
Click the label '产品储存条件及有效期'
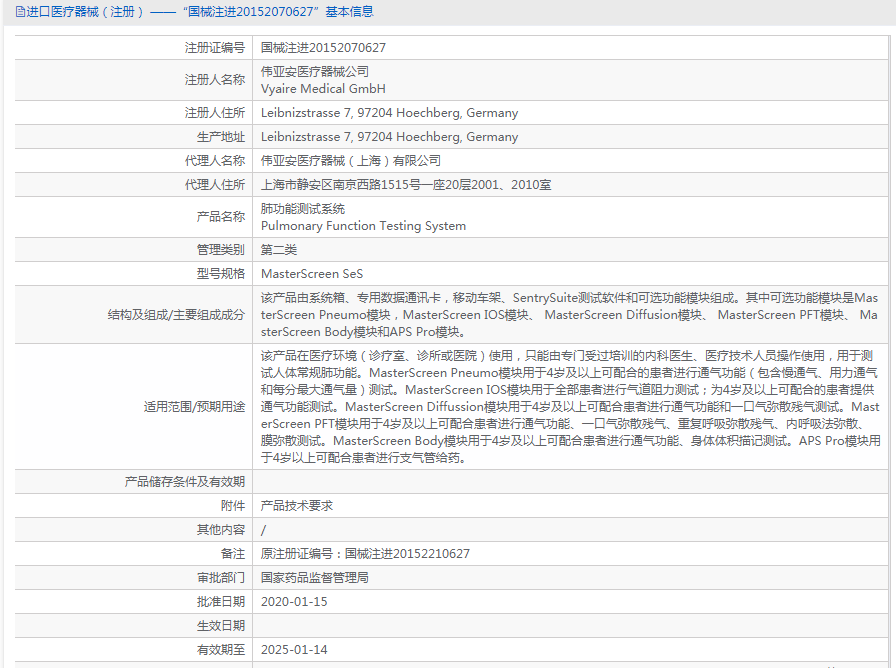pos(185,482)
